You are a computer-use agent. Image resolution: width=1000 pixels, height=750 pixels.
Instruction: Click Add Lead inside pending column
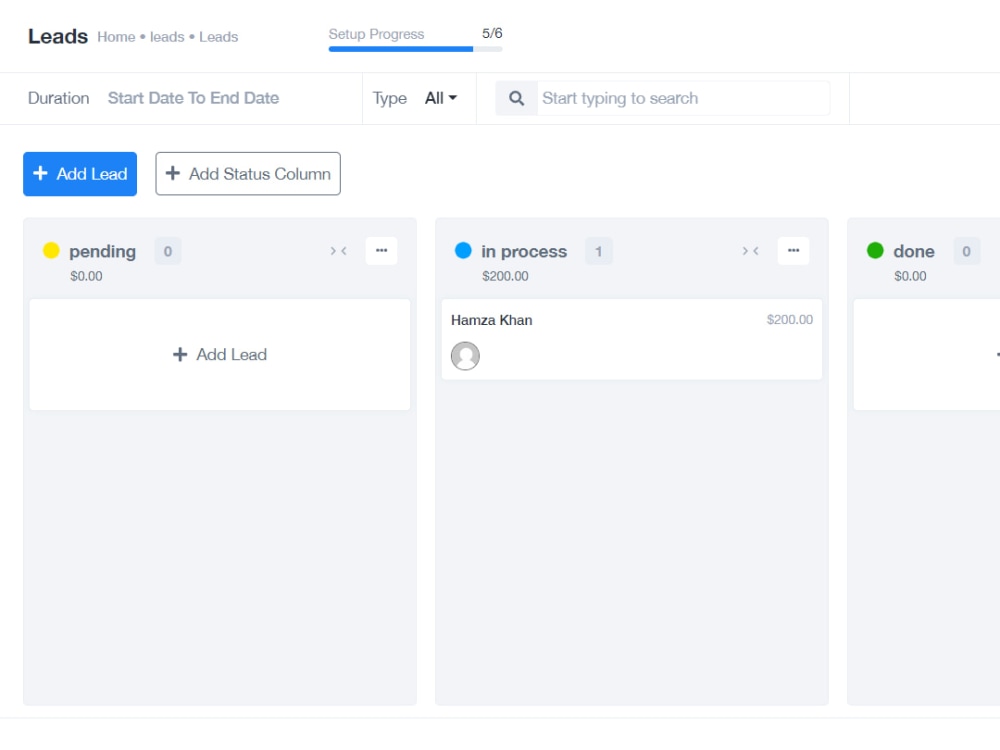coord(220,355)
